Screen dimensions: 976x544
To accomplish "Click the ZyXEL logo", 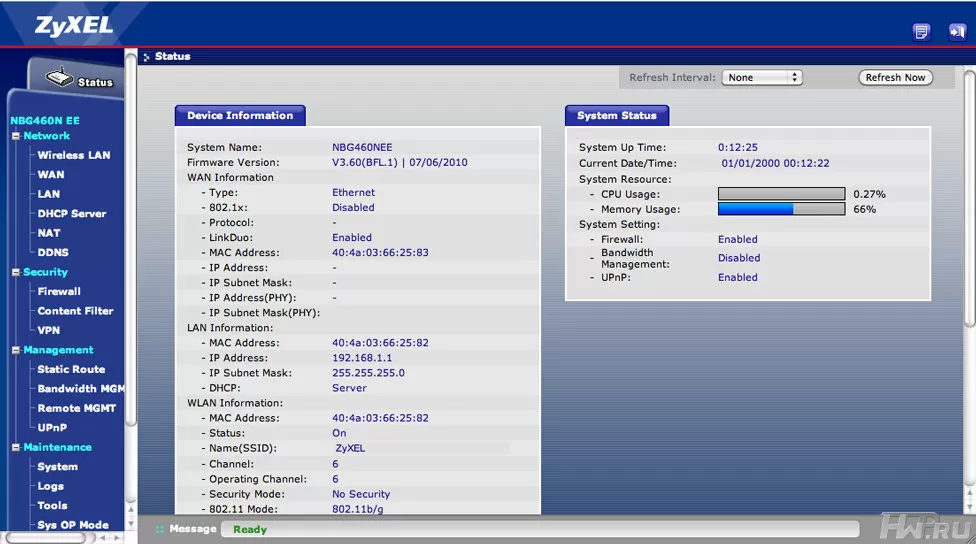I will (x=61, y=25).
